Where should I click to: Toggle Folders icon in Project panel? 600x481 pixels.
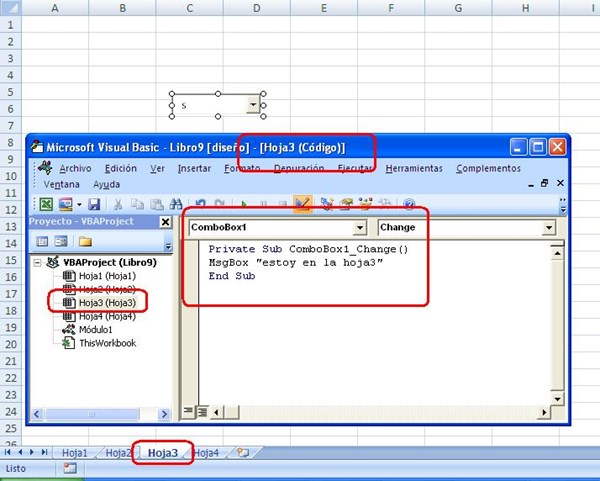coord(85,241)
